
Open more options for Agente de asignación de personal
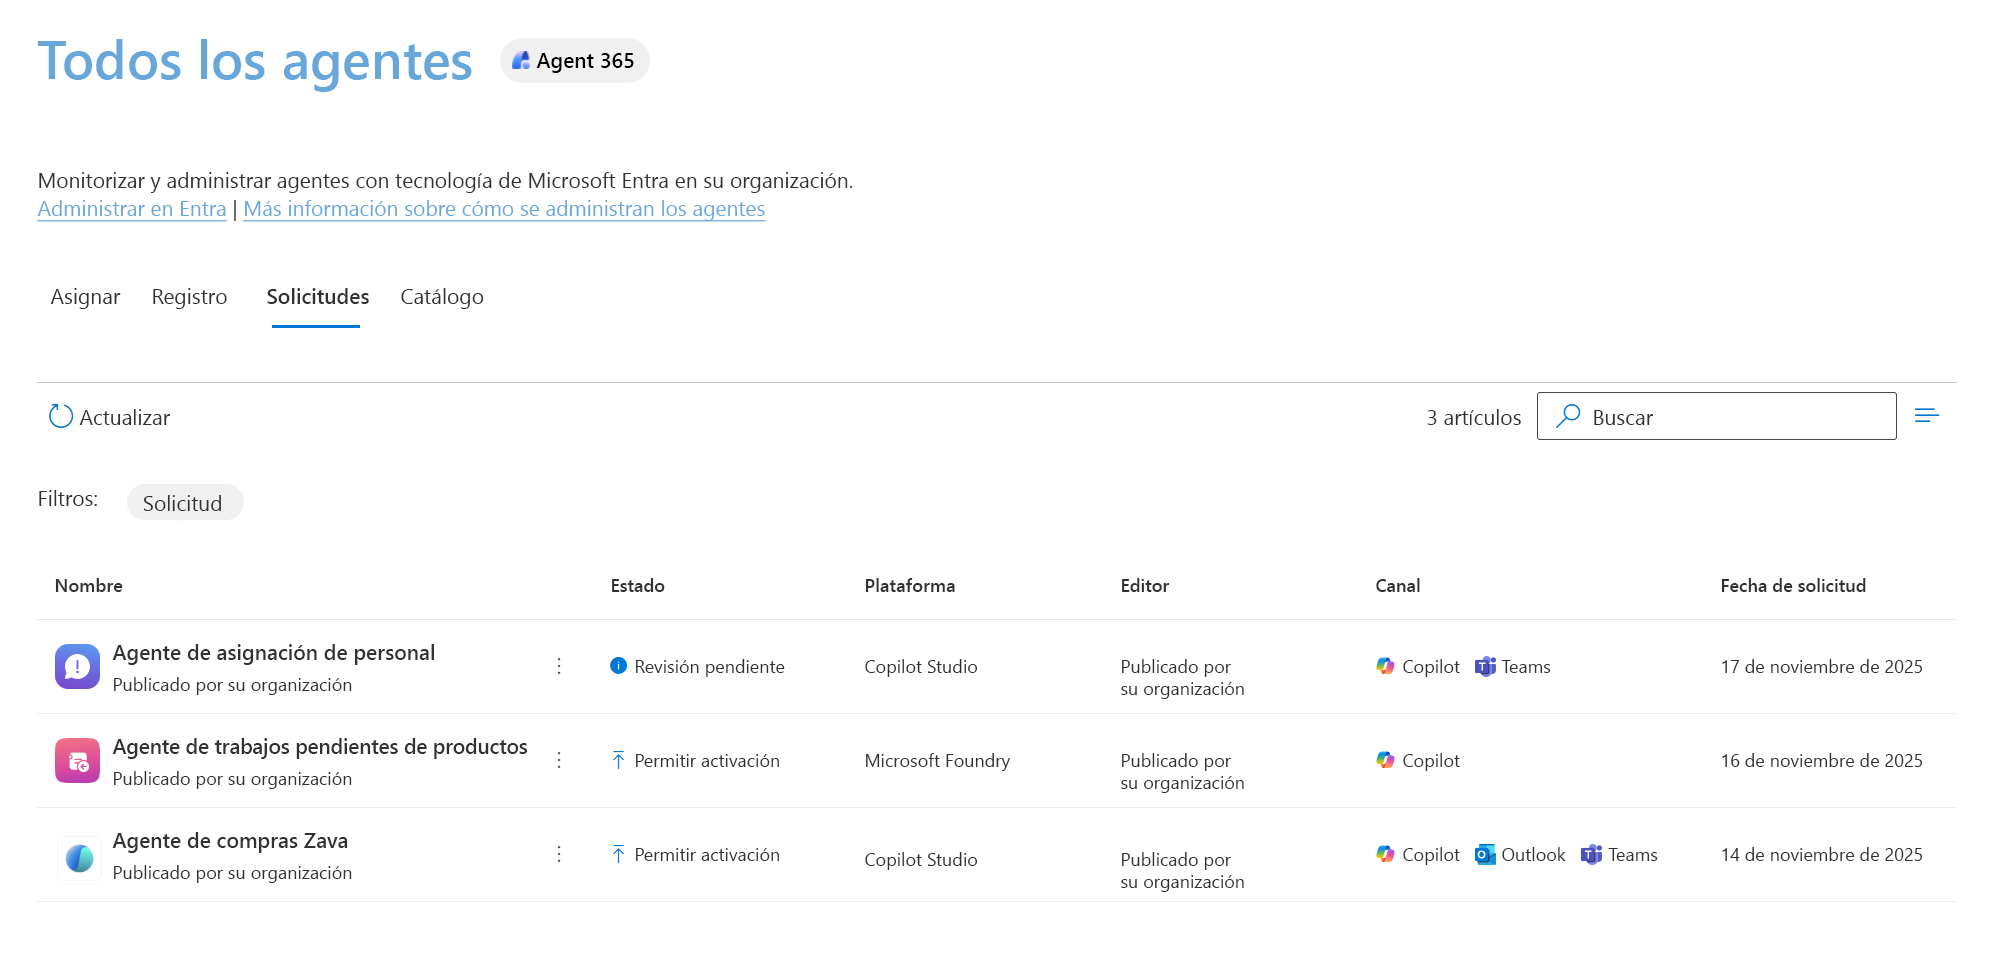click(559, 666)
